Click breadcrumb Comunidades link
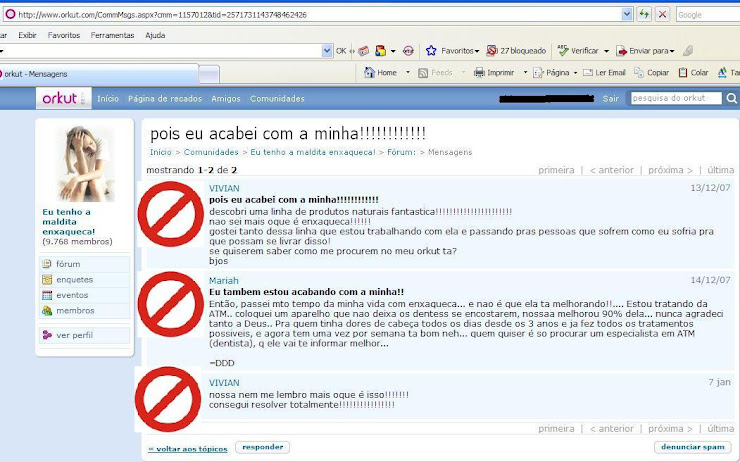The width and height of the screenshot is (740, 462). point(211,152)
